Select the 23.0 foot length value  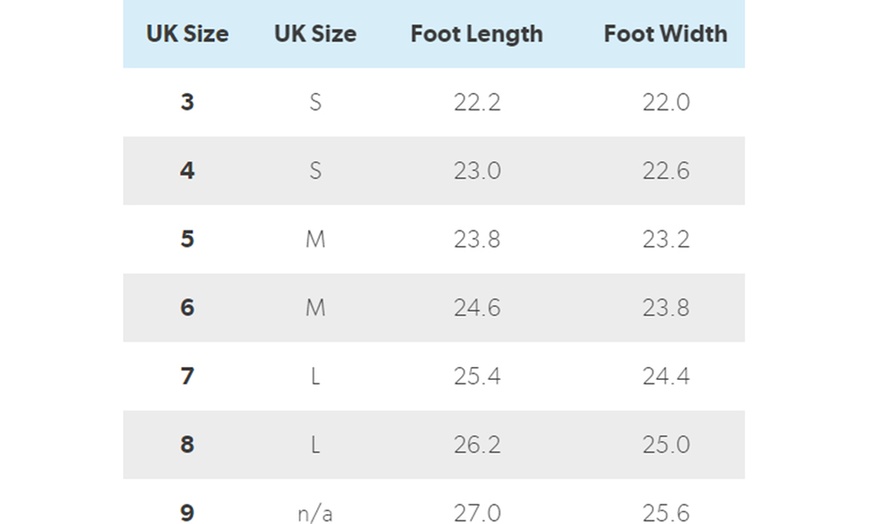(477, 171)
